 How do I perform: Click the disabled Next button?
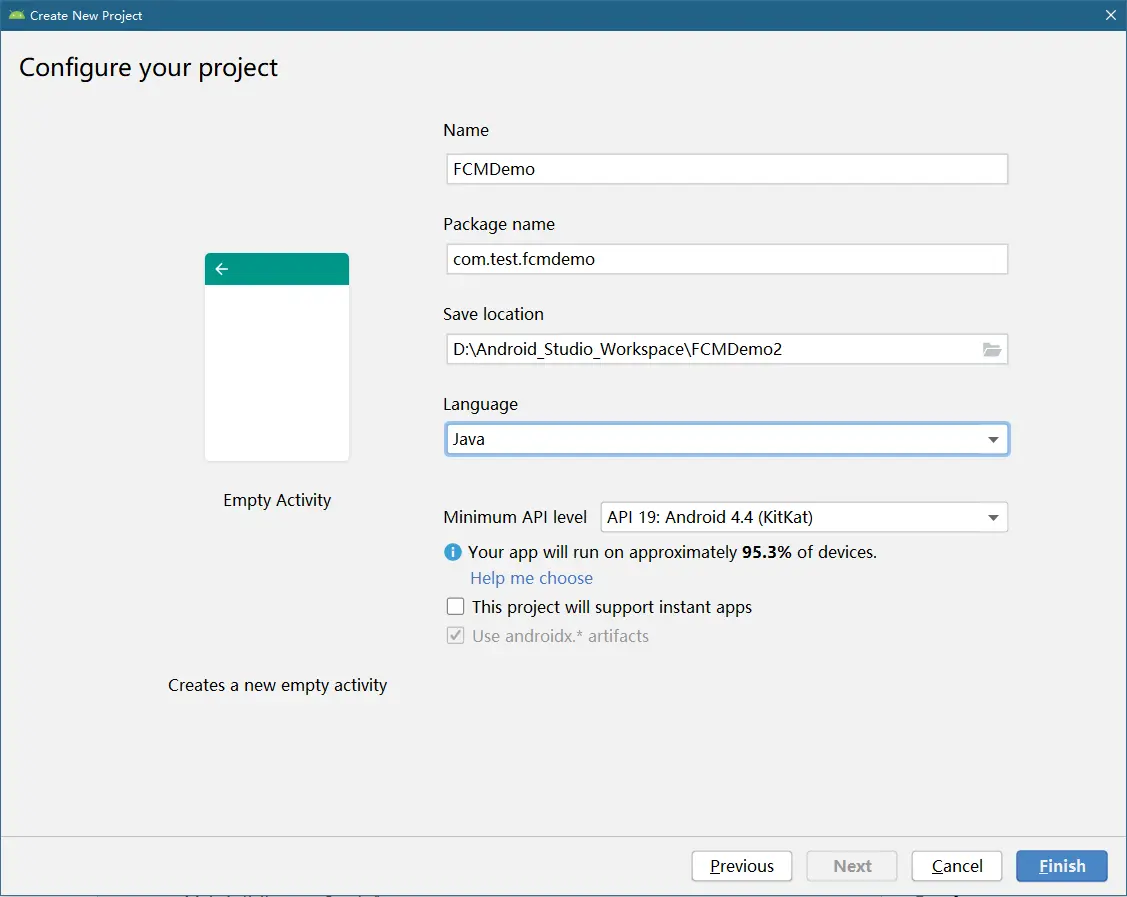click(852, 866)
